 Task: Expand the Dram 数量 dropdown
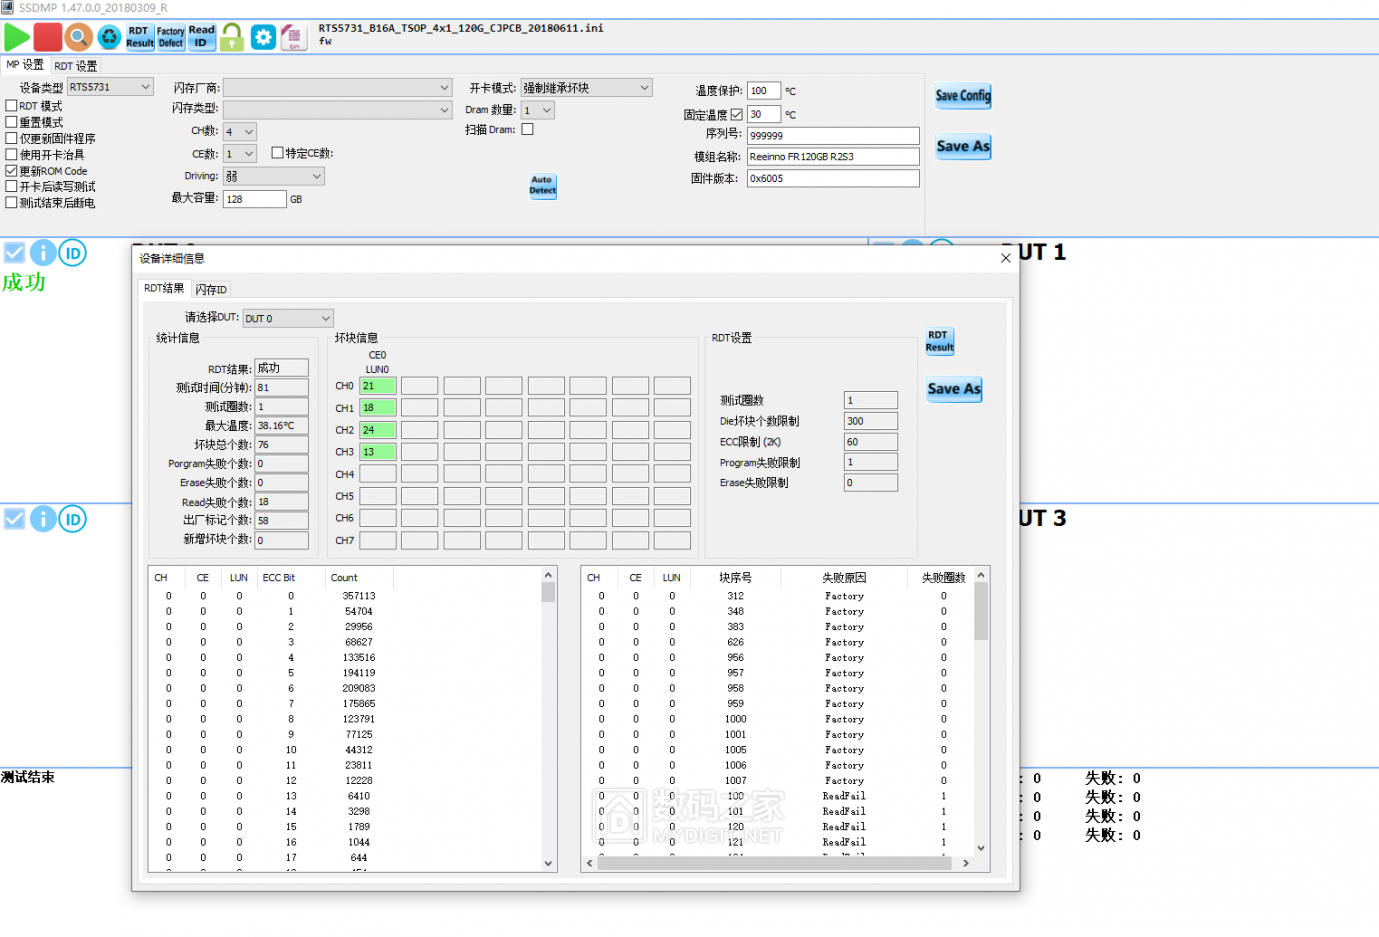pos(537,110)
